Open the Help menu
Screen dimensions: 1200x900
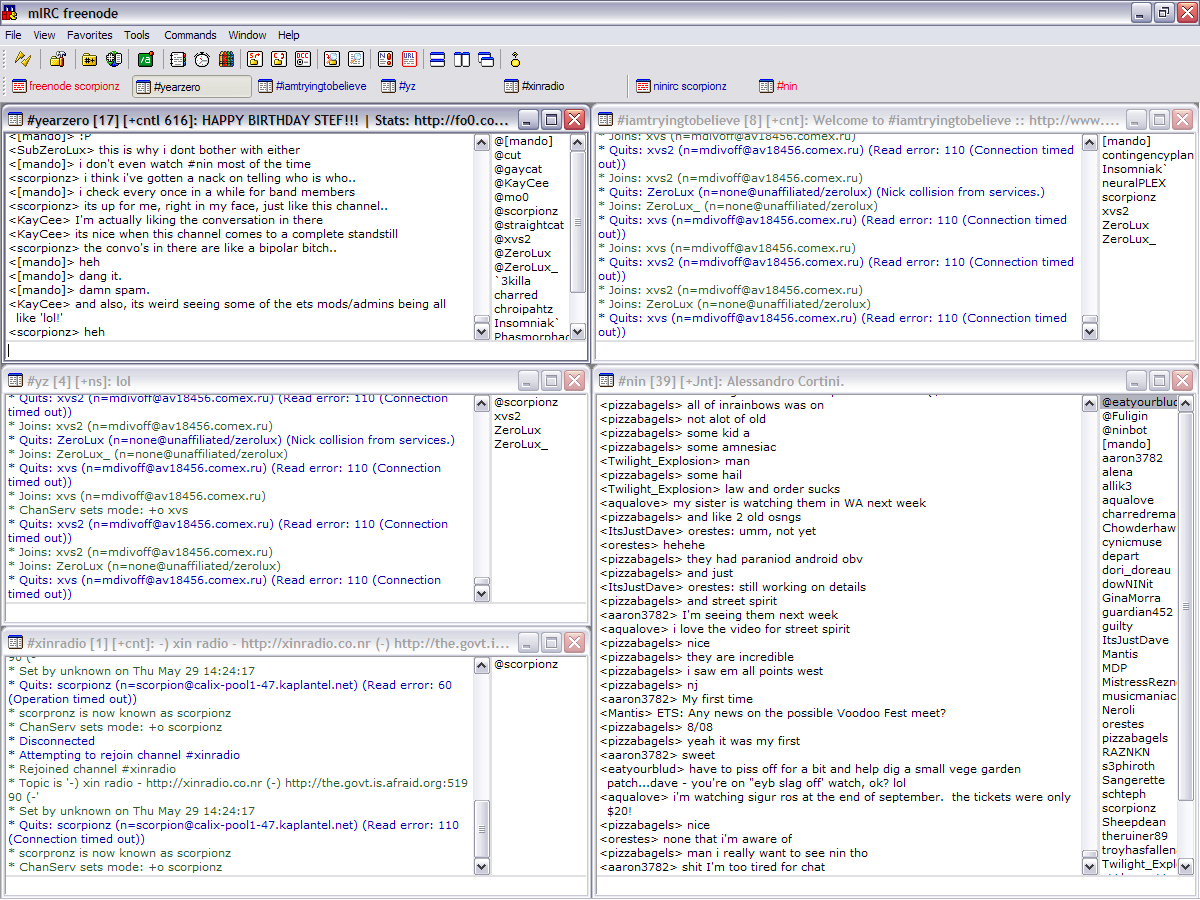(289, 35)
